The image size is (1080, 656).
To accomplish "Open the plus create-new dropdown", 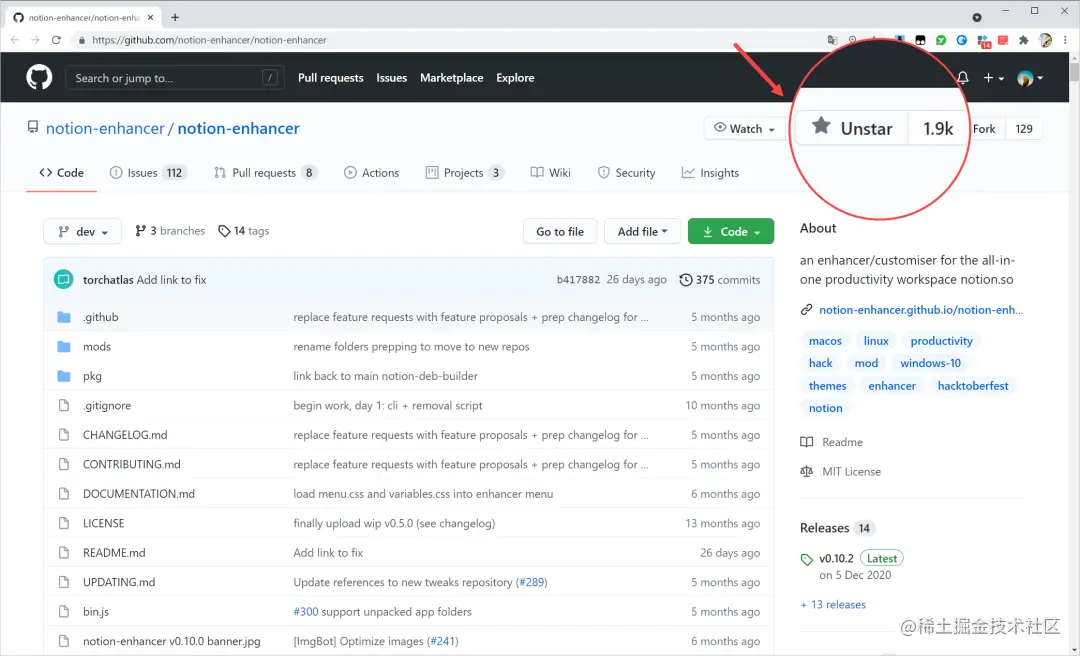I will click(x=993, y=78).
